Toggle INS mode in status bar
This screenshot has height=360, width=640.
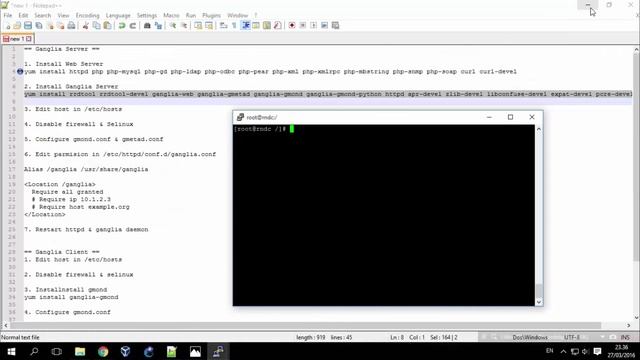coord(625,337)
